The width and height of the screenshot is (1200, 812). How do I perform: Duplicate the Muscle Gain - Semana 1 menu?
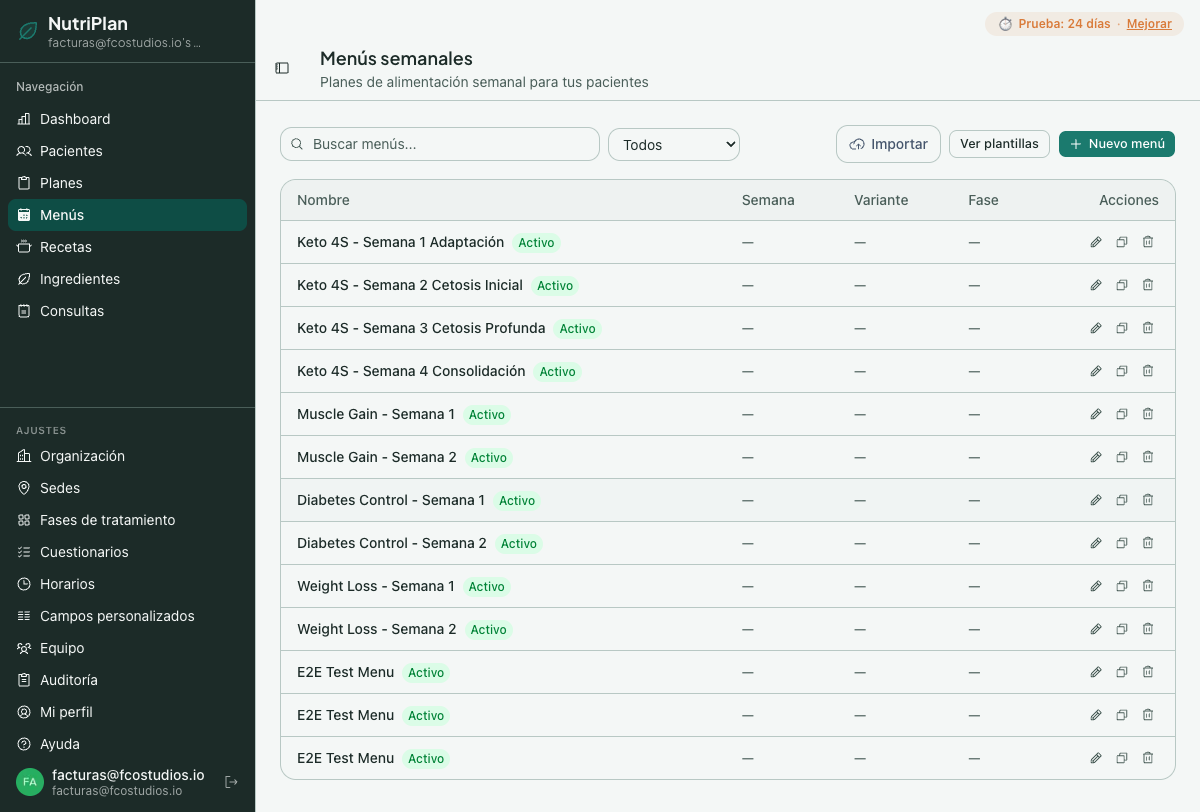coord(1121,414)
